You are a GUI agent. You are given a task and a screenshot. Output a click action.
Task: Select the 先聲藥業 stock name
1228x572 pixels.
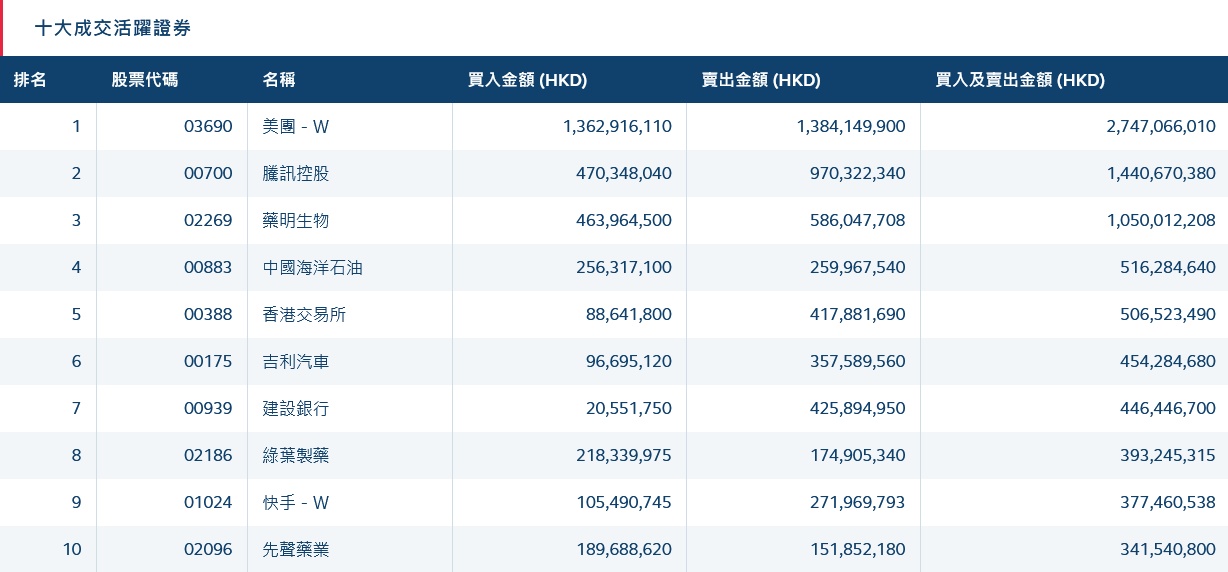[295, 550]
